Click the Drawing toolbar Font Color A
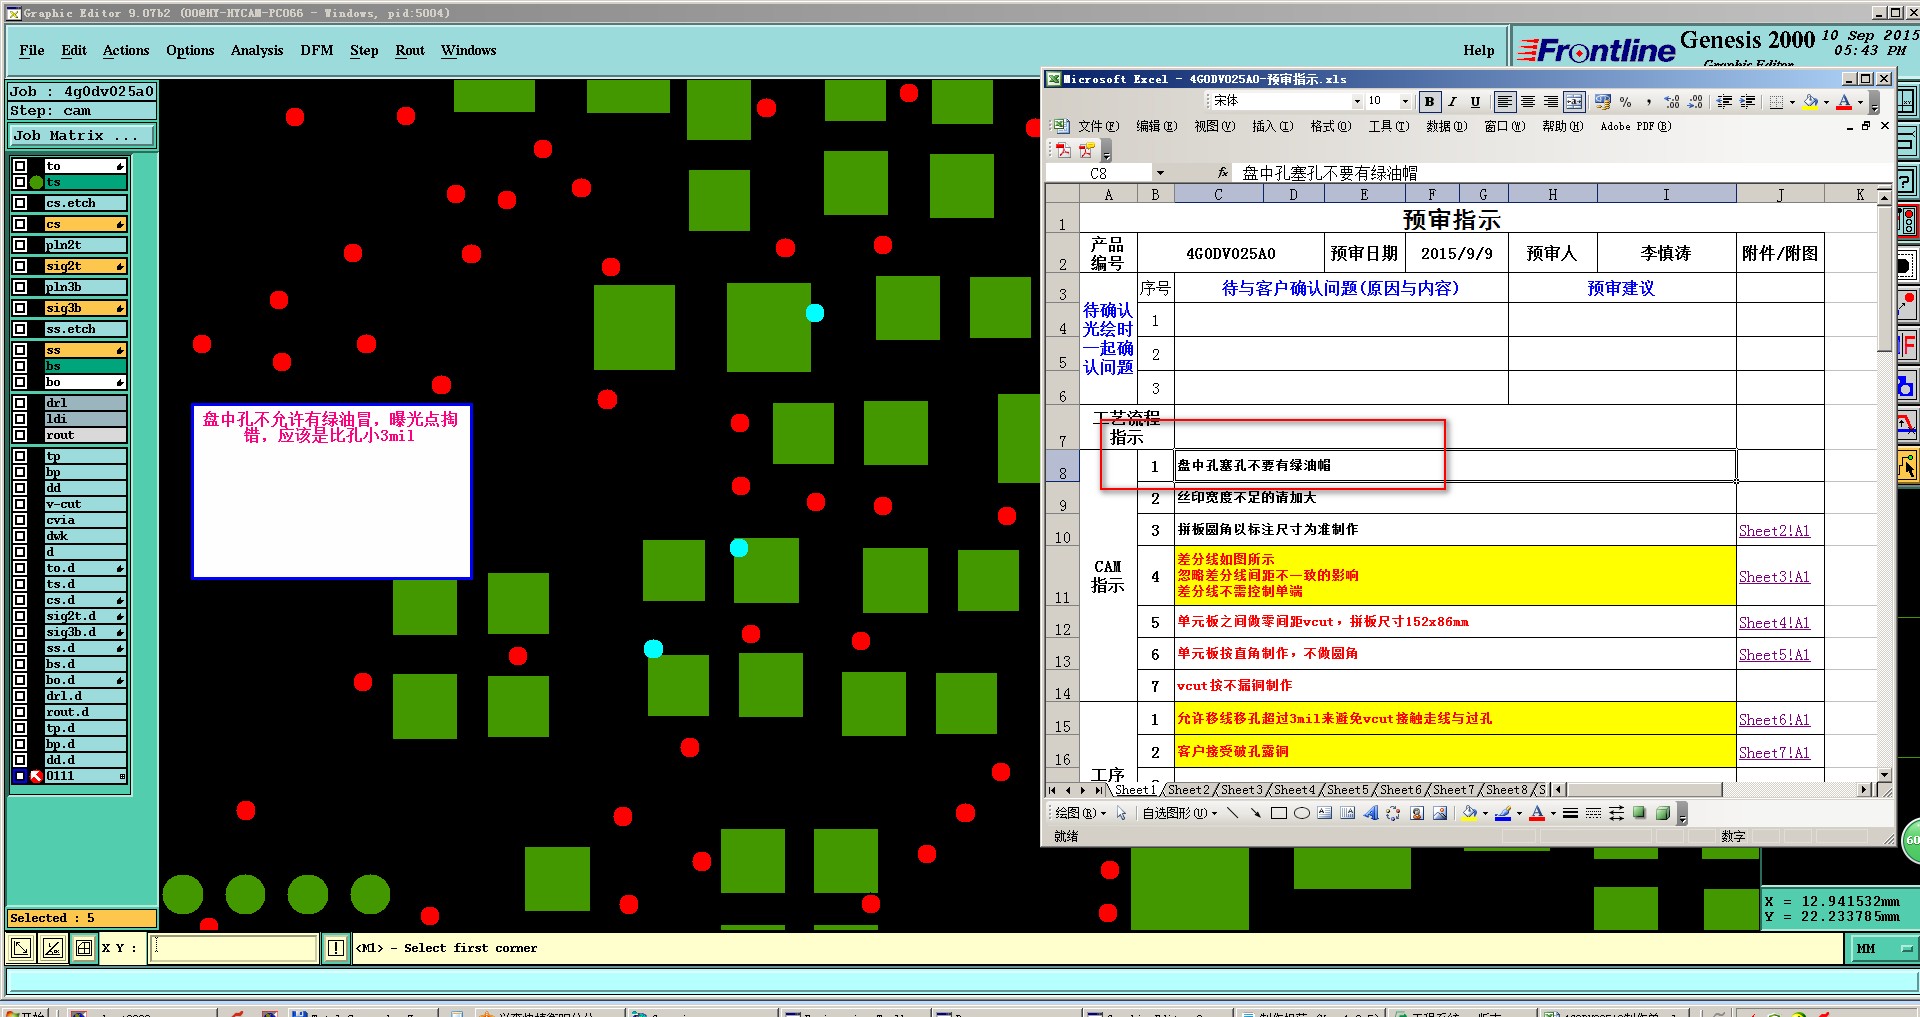1920x1017 pixels. [1537, 813]
